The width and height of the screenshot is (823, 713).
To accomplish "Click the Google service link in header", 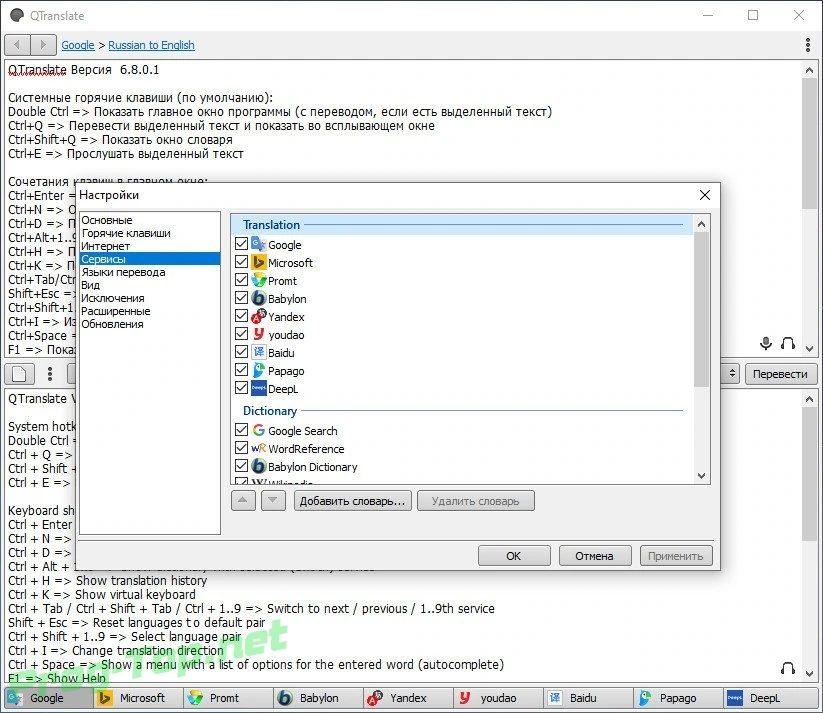I will click(78, 45).
